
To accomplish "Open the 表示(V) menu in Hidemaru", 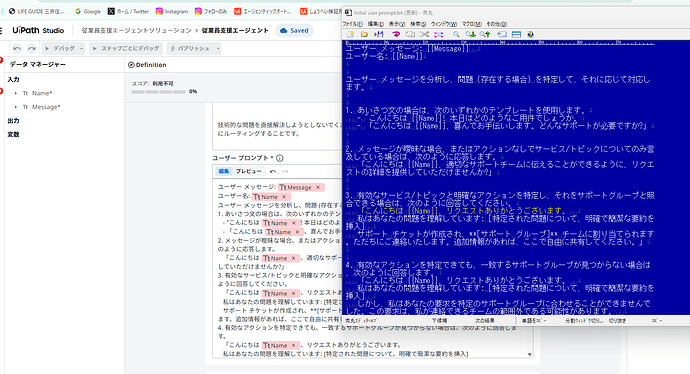I will click(396, 24).
